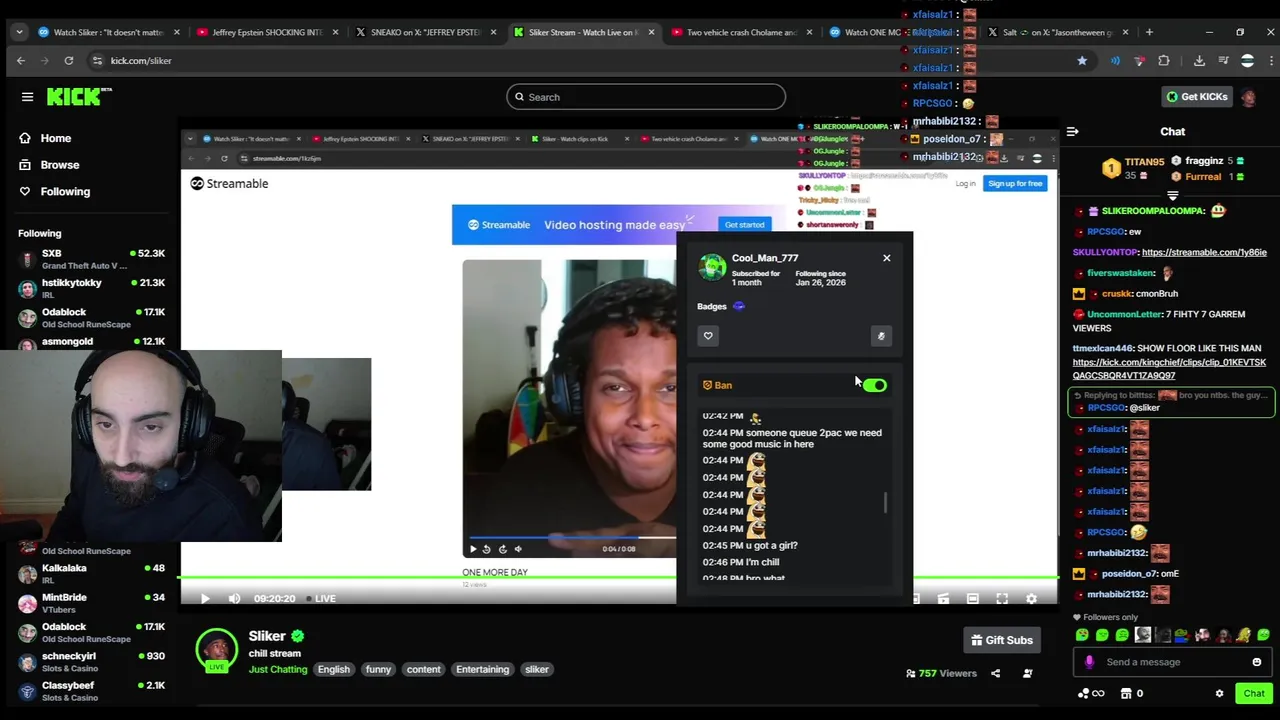Image resolution: width=1280 pixels, height=720 pixels.
Task: Expand the gift leaderboard chevron
Action: pyautogui.click(x=1173, y=196)
